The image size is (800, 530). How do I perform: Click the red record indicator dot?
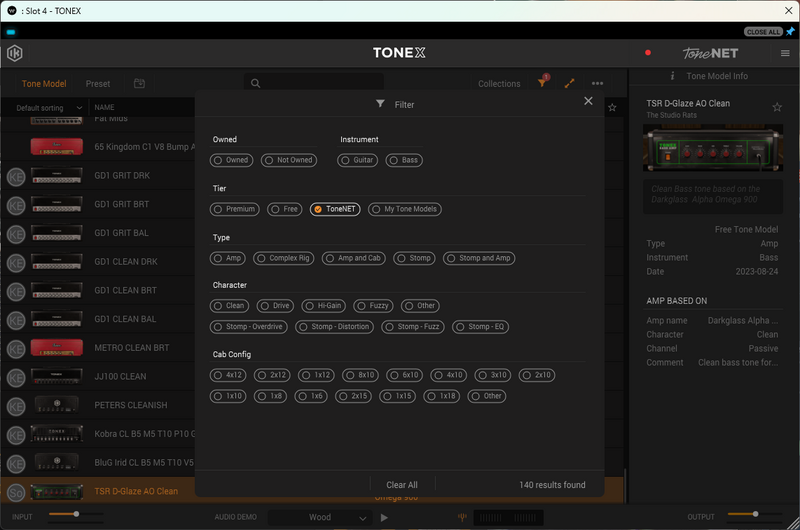648,53
